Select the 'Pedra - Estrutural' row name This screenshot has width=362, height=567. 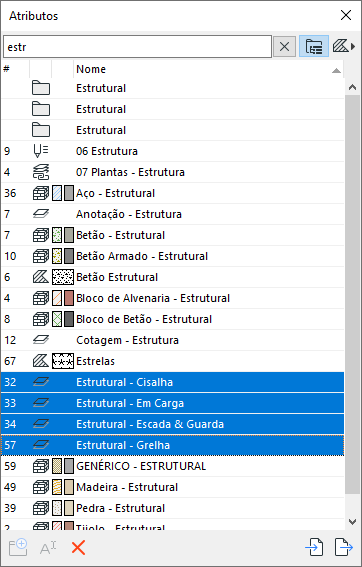coord(120,508)
